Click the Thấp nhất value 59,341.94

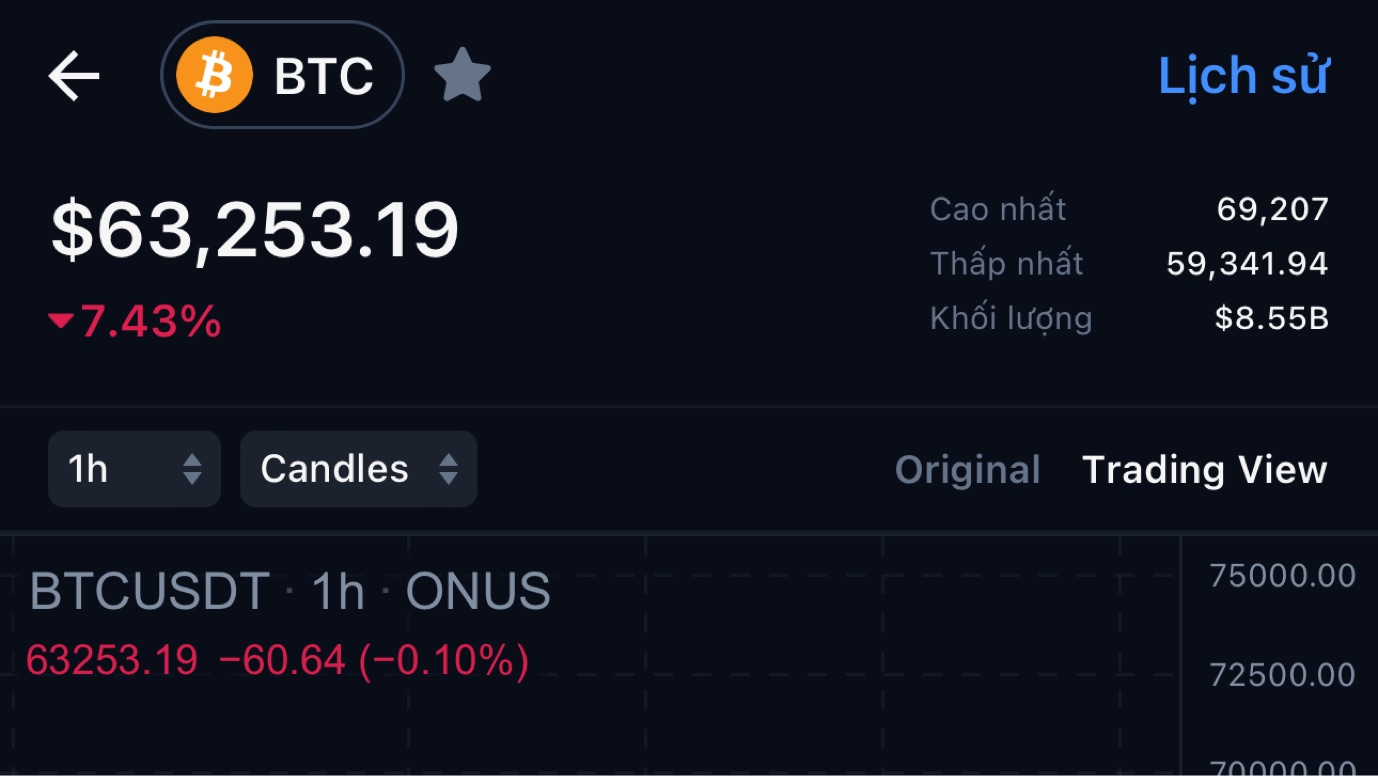[1247, 264]
